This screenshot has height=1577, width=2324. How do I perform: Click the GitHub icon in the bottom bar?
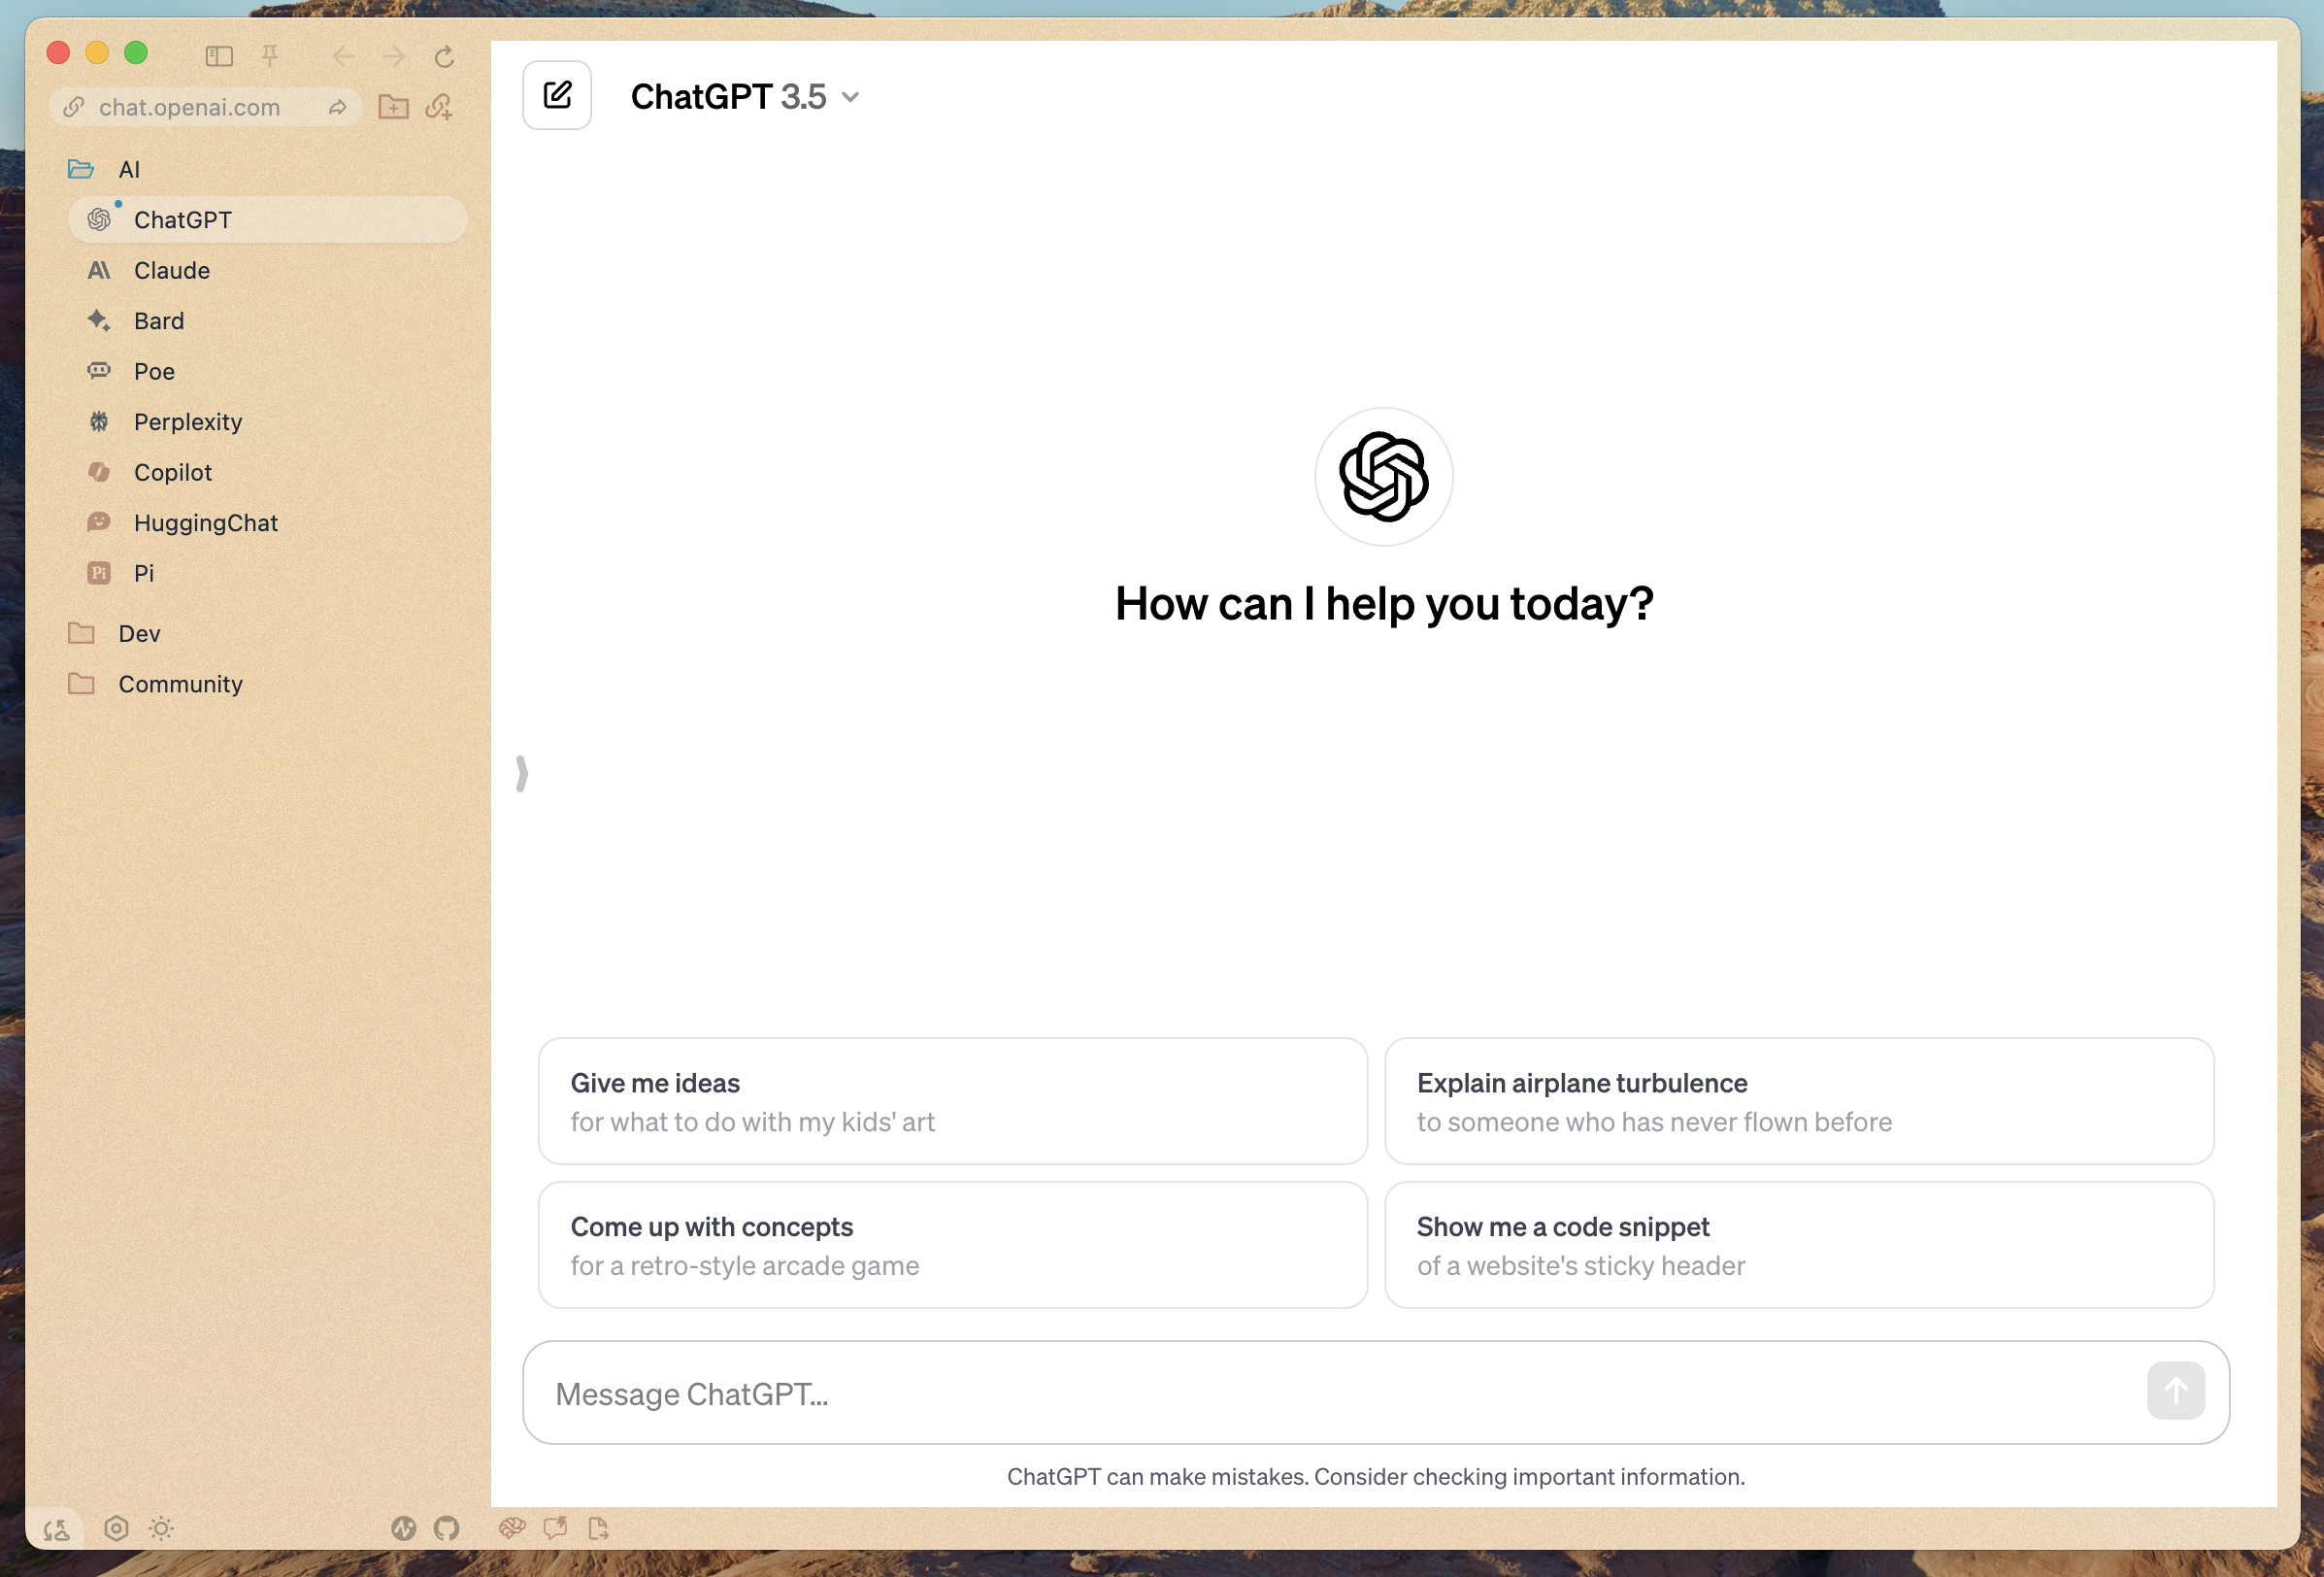click(446, 1527)
